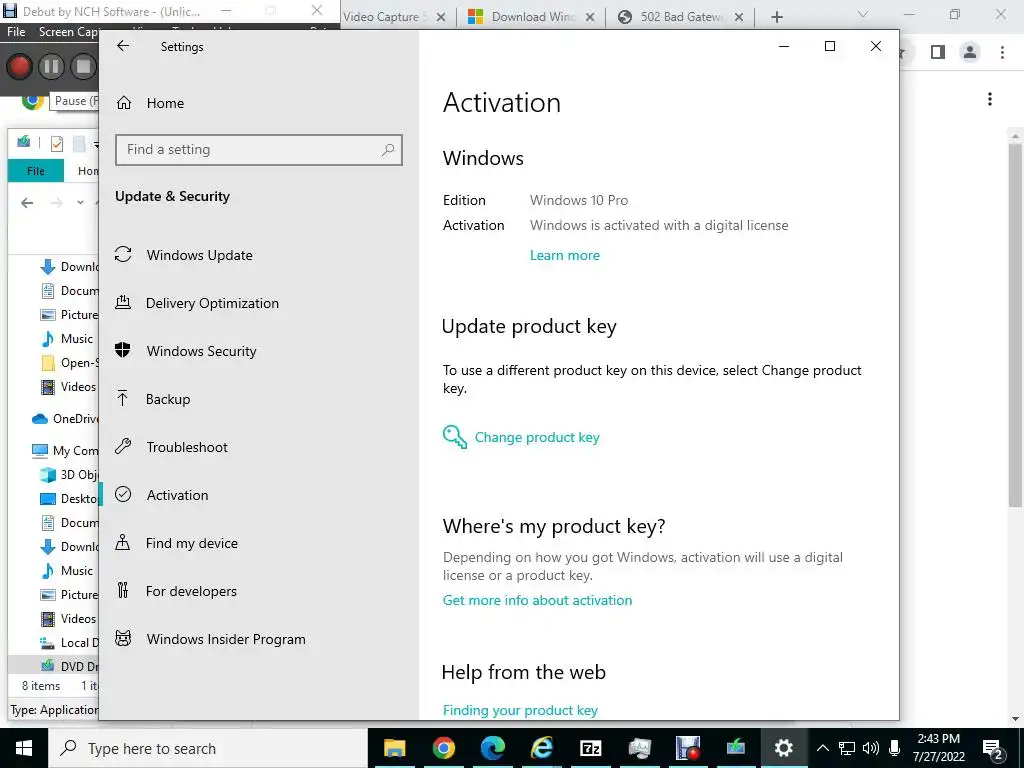Select first Music folder in Explorer tree

coord(68,339)
